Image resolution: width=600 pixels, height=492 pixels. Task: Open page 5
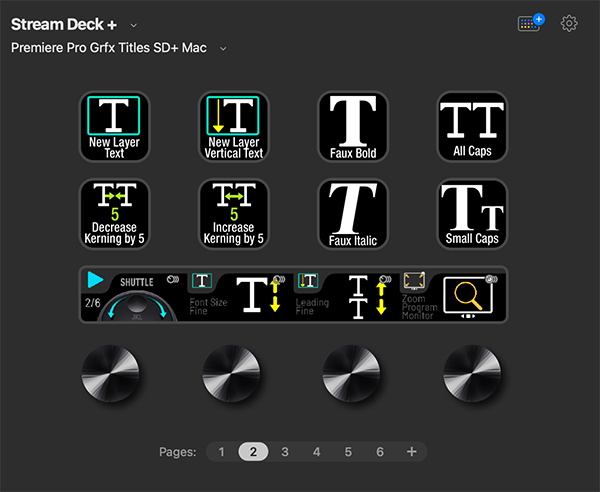tap(348, 452)
